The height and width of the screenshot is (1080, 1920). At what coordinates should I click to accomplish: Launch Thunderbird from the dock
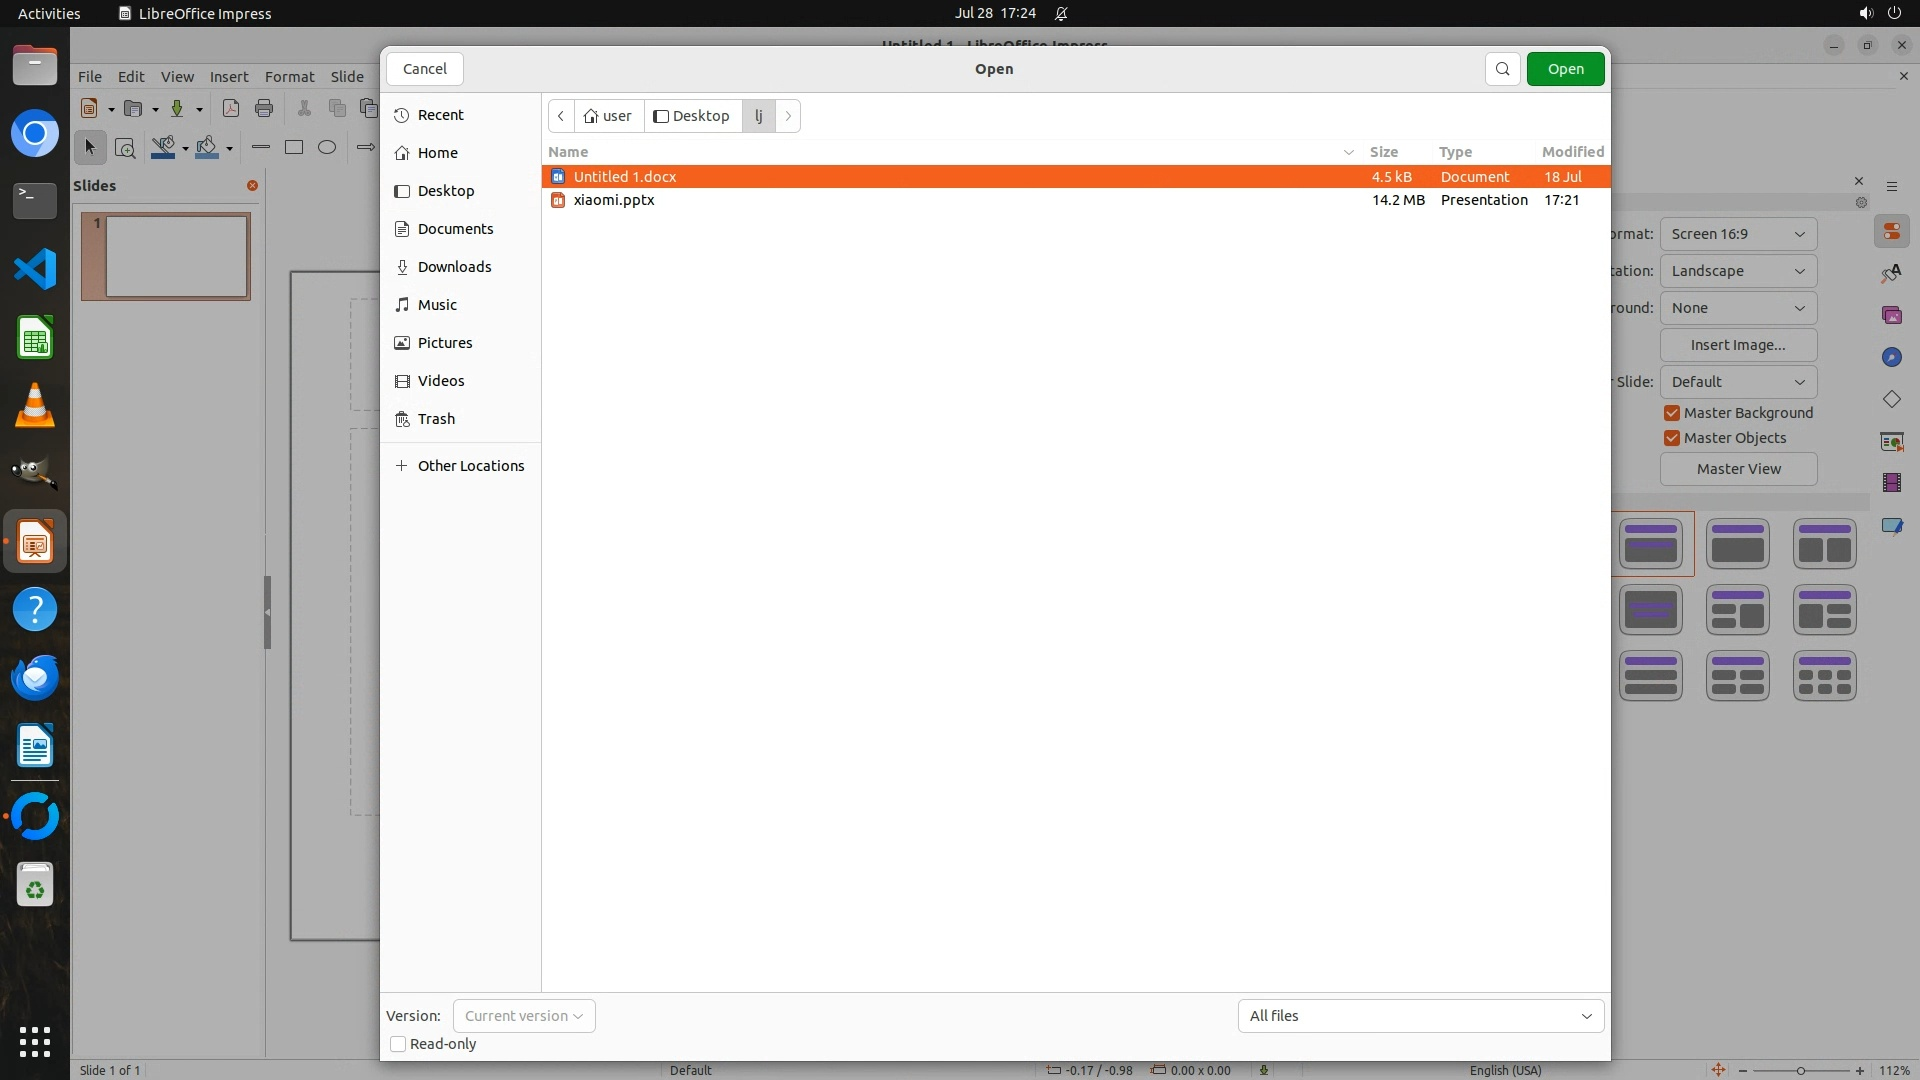[x=35, y=677]
